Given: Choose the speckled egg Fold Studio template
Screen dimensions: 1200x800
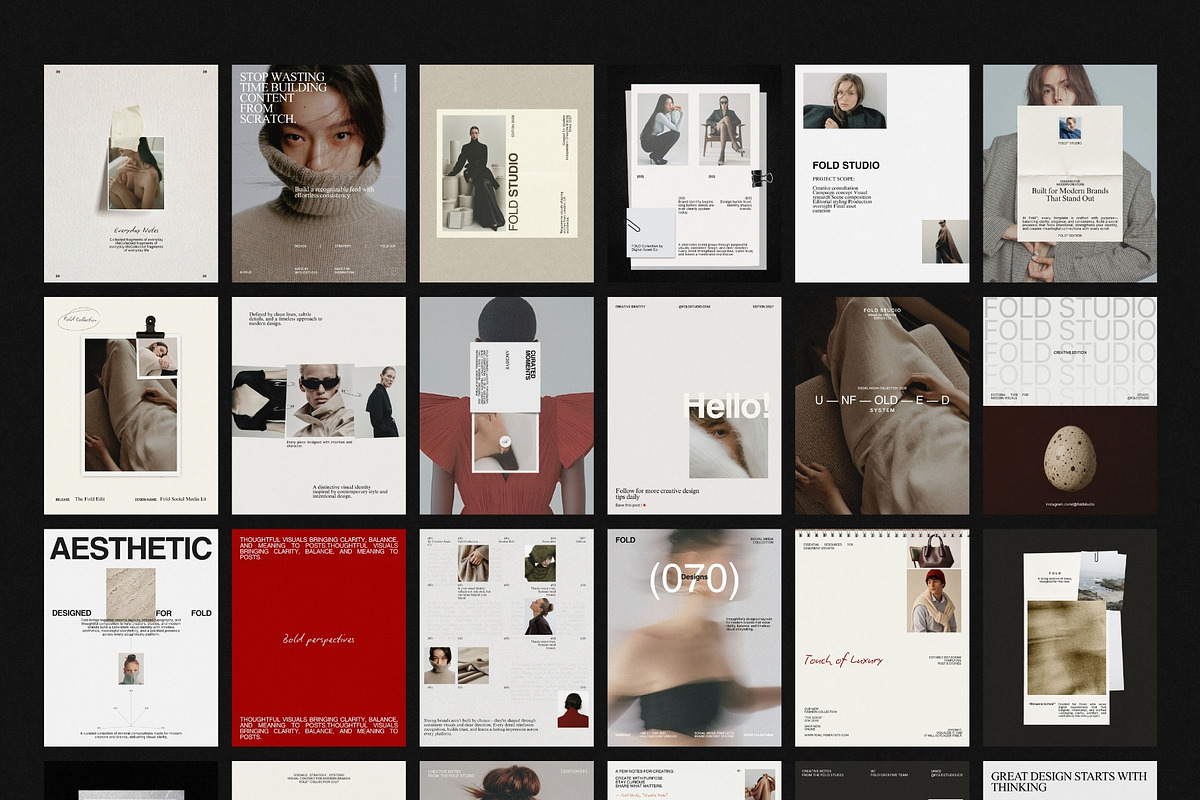Looking at the screenshot, I should [x=1070, y=405].
